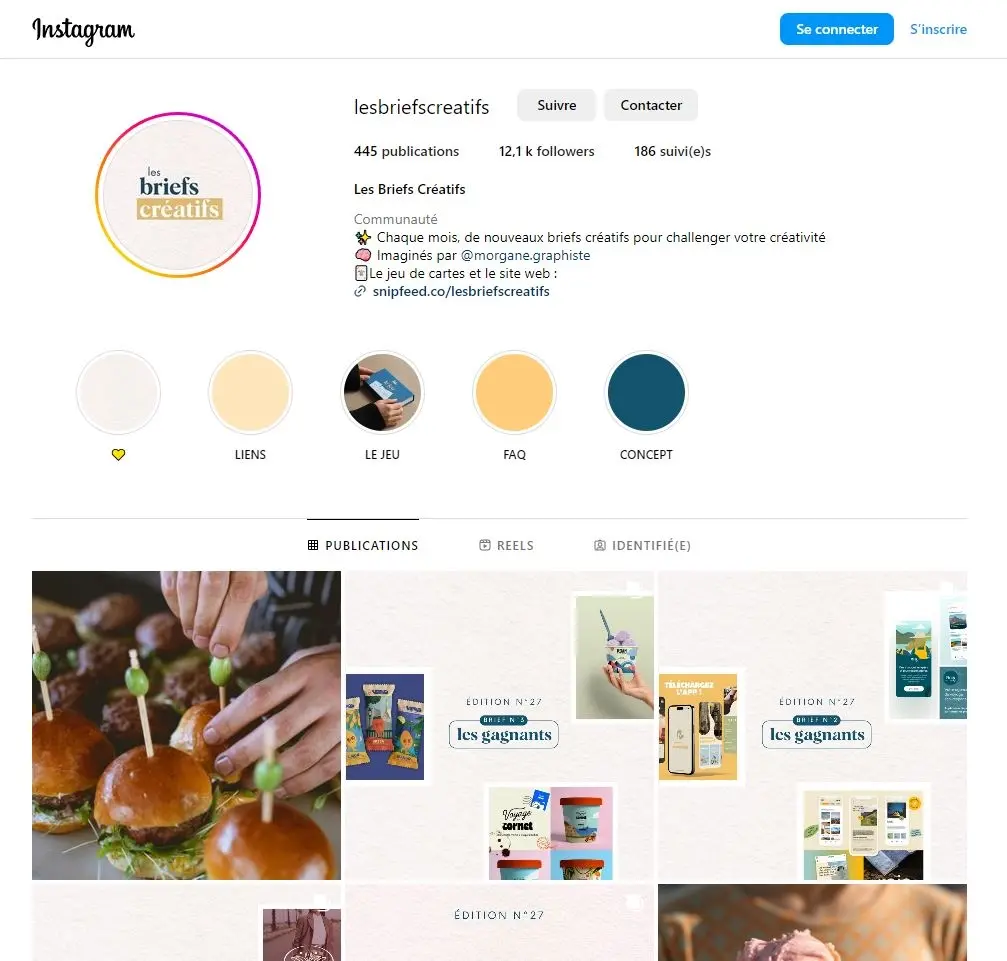Open the mini burgers post thumbnail
Viewport: 1007px width, 961px height.
coord(186,725)
